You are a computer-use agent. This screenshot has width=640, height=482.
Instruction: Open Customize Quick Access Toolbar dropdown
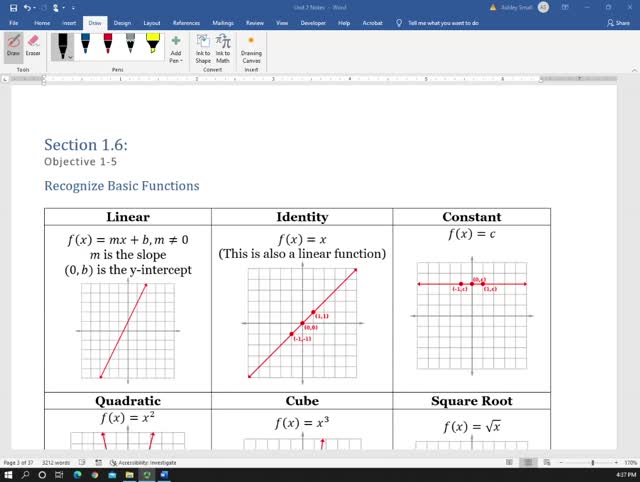click(73, 8)
